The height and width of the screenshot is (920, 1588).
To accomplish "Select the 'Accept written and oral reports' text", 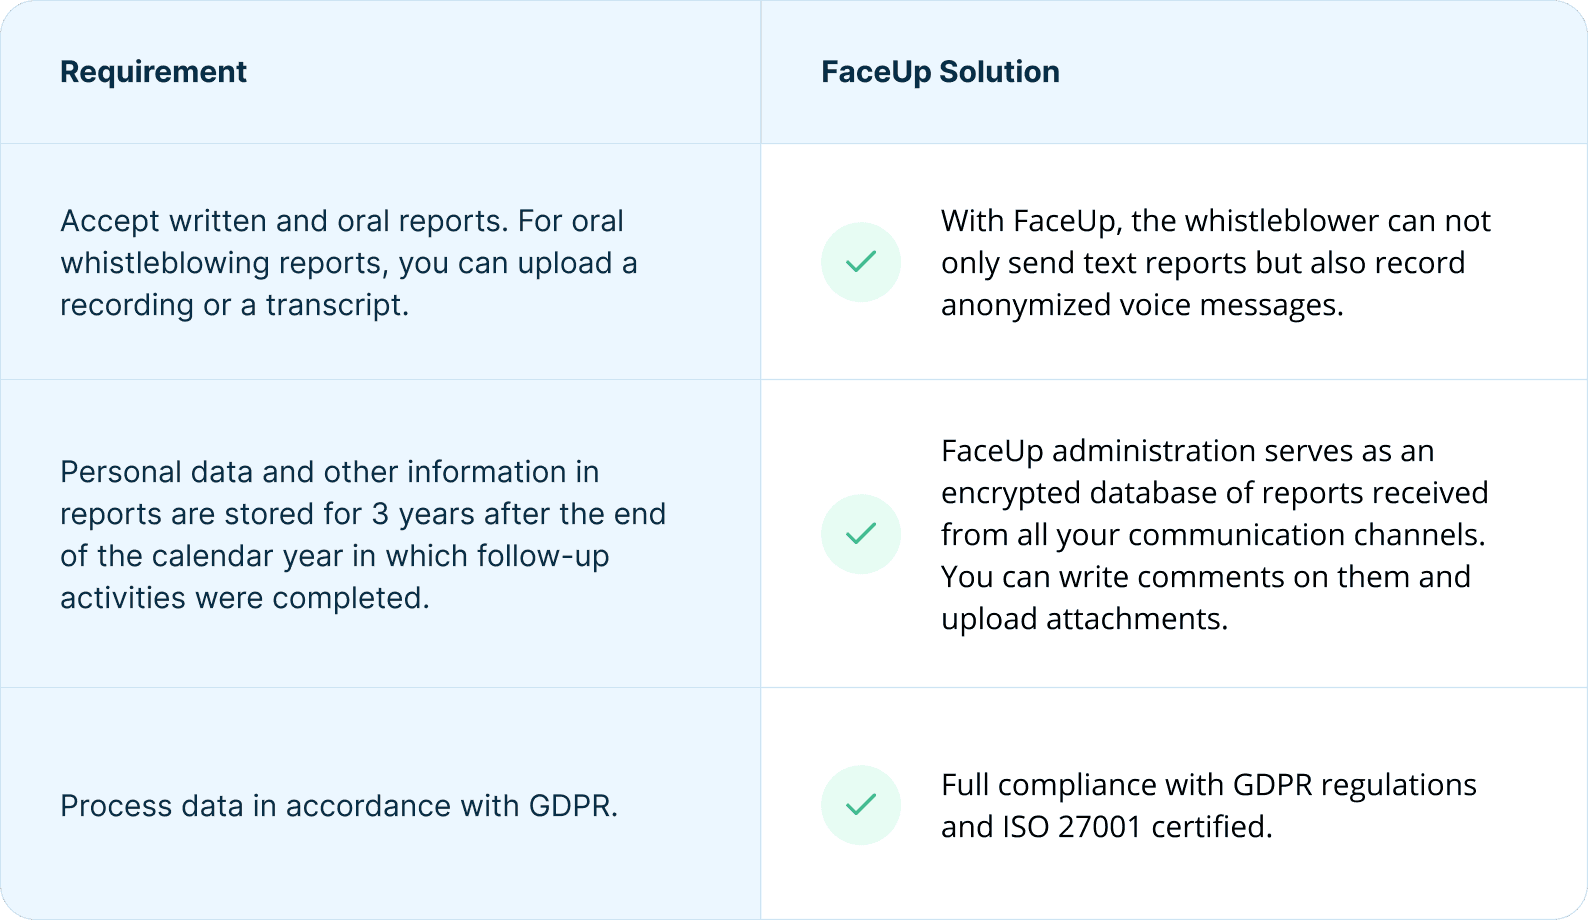I will point(342,221).
